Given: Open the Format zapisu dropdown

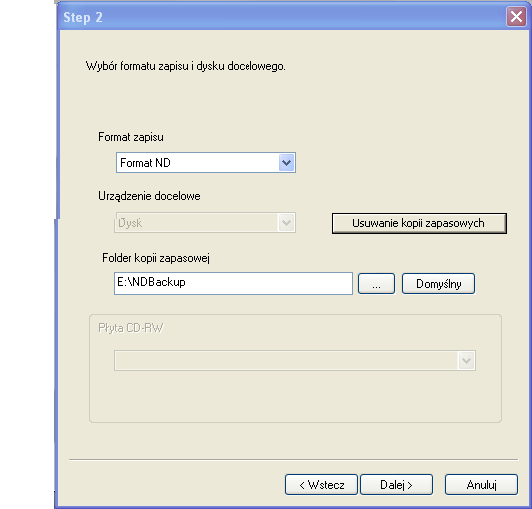Looking at the screenshot, I should 206,163.
